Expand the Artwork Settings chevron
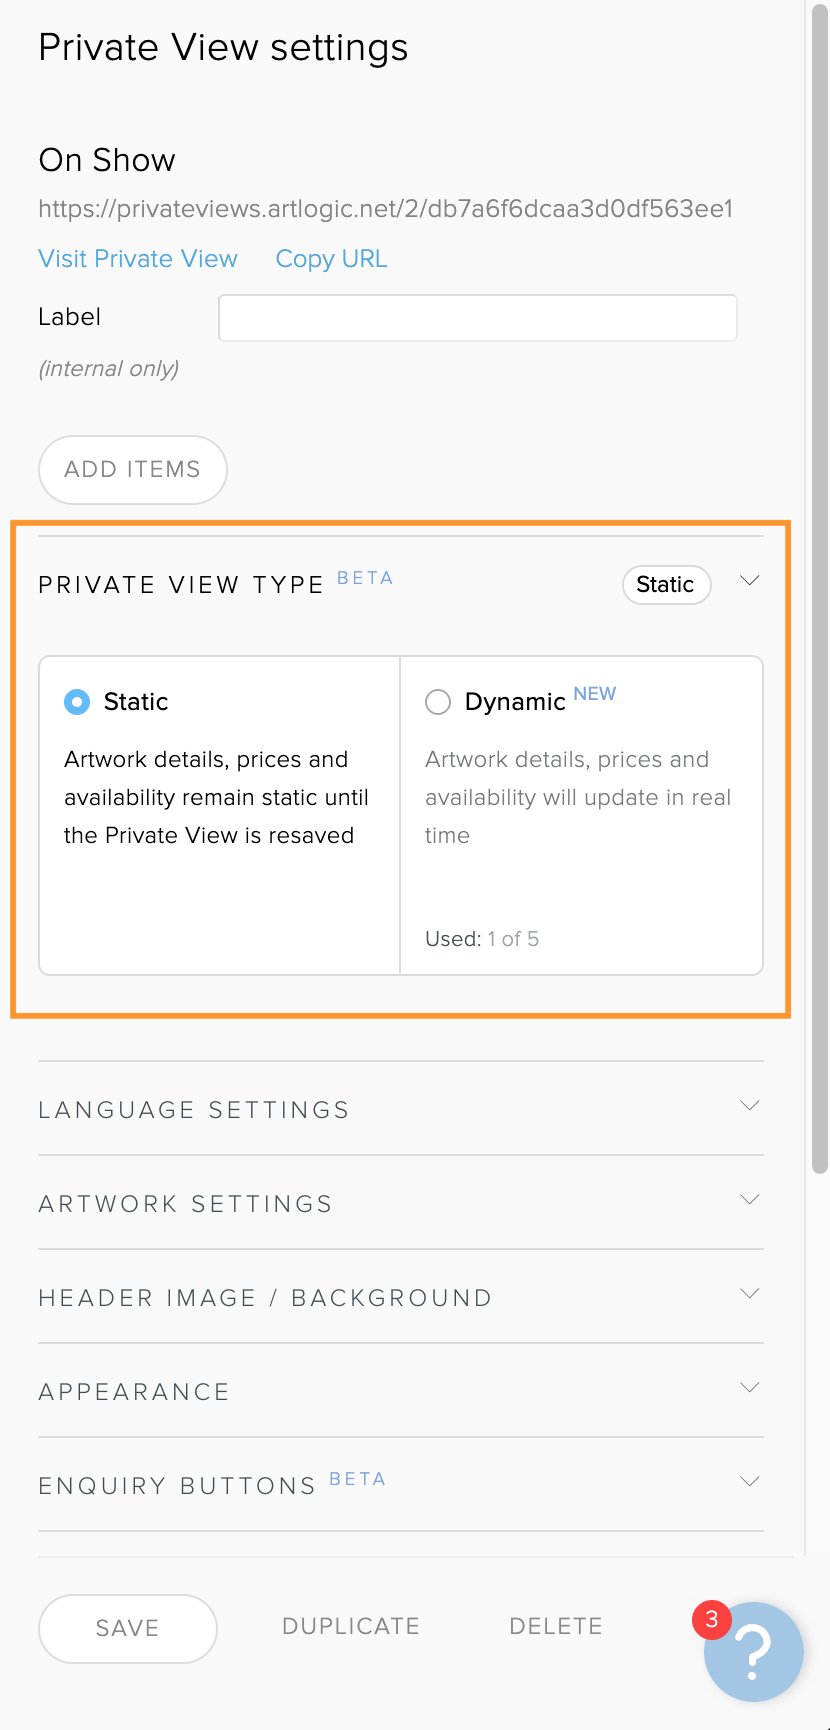Screen dimensions: 830x1730 tap(750, 1200)
